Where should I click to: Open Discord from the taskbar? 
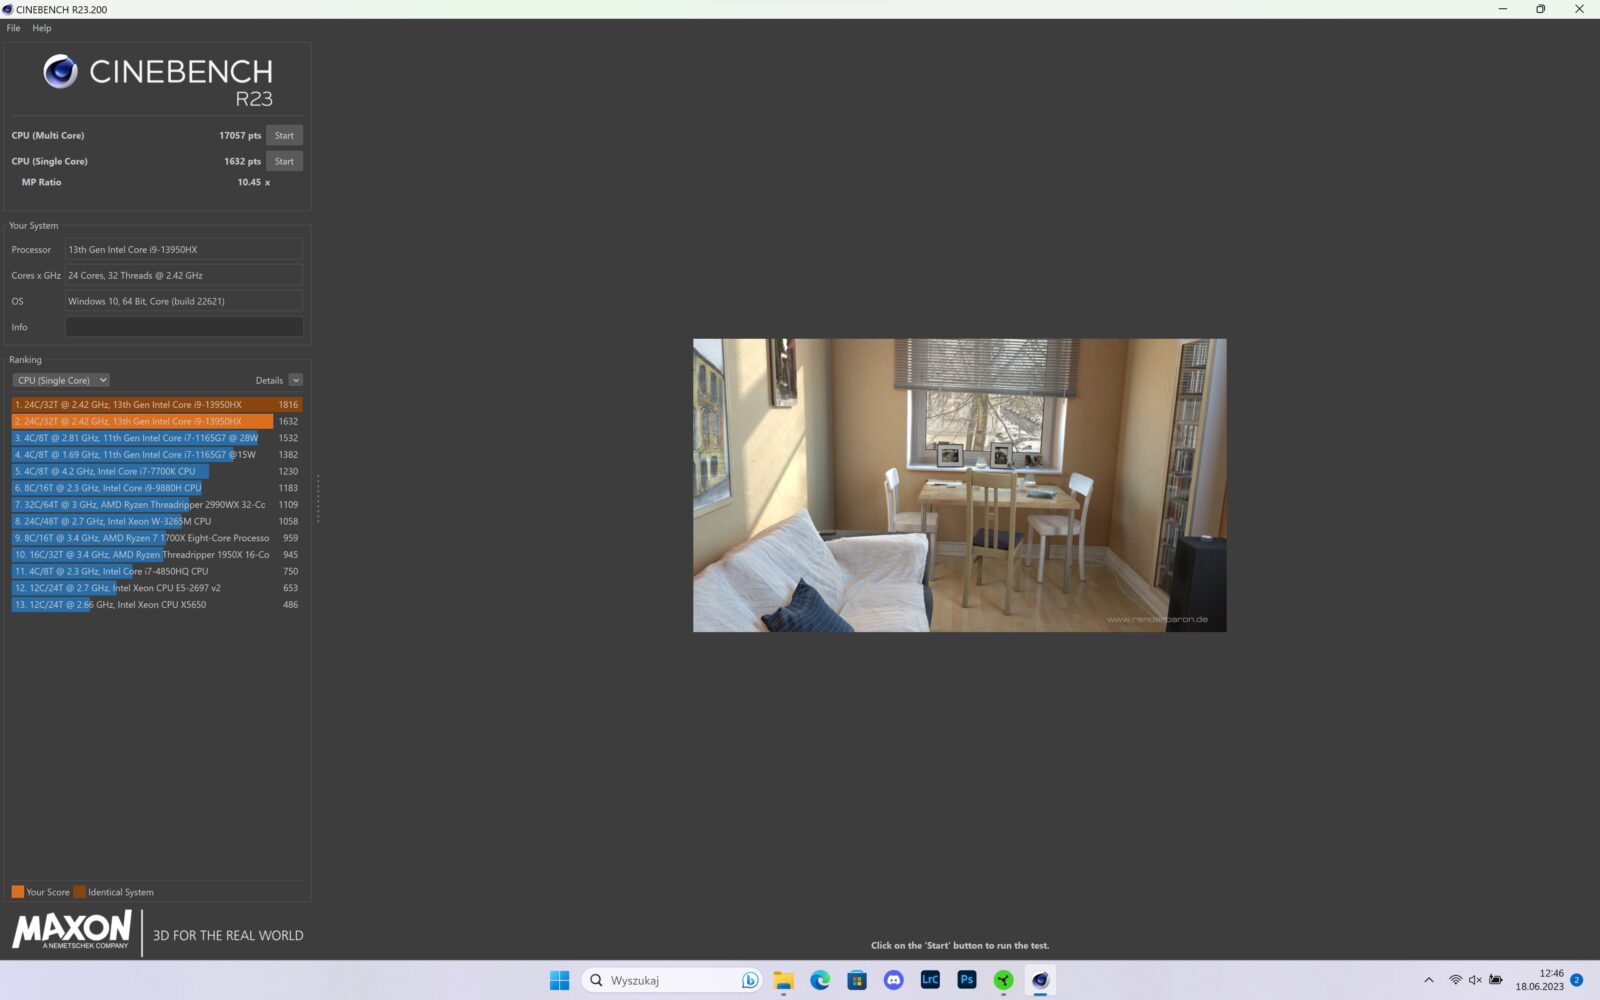pos(893,980)
